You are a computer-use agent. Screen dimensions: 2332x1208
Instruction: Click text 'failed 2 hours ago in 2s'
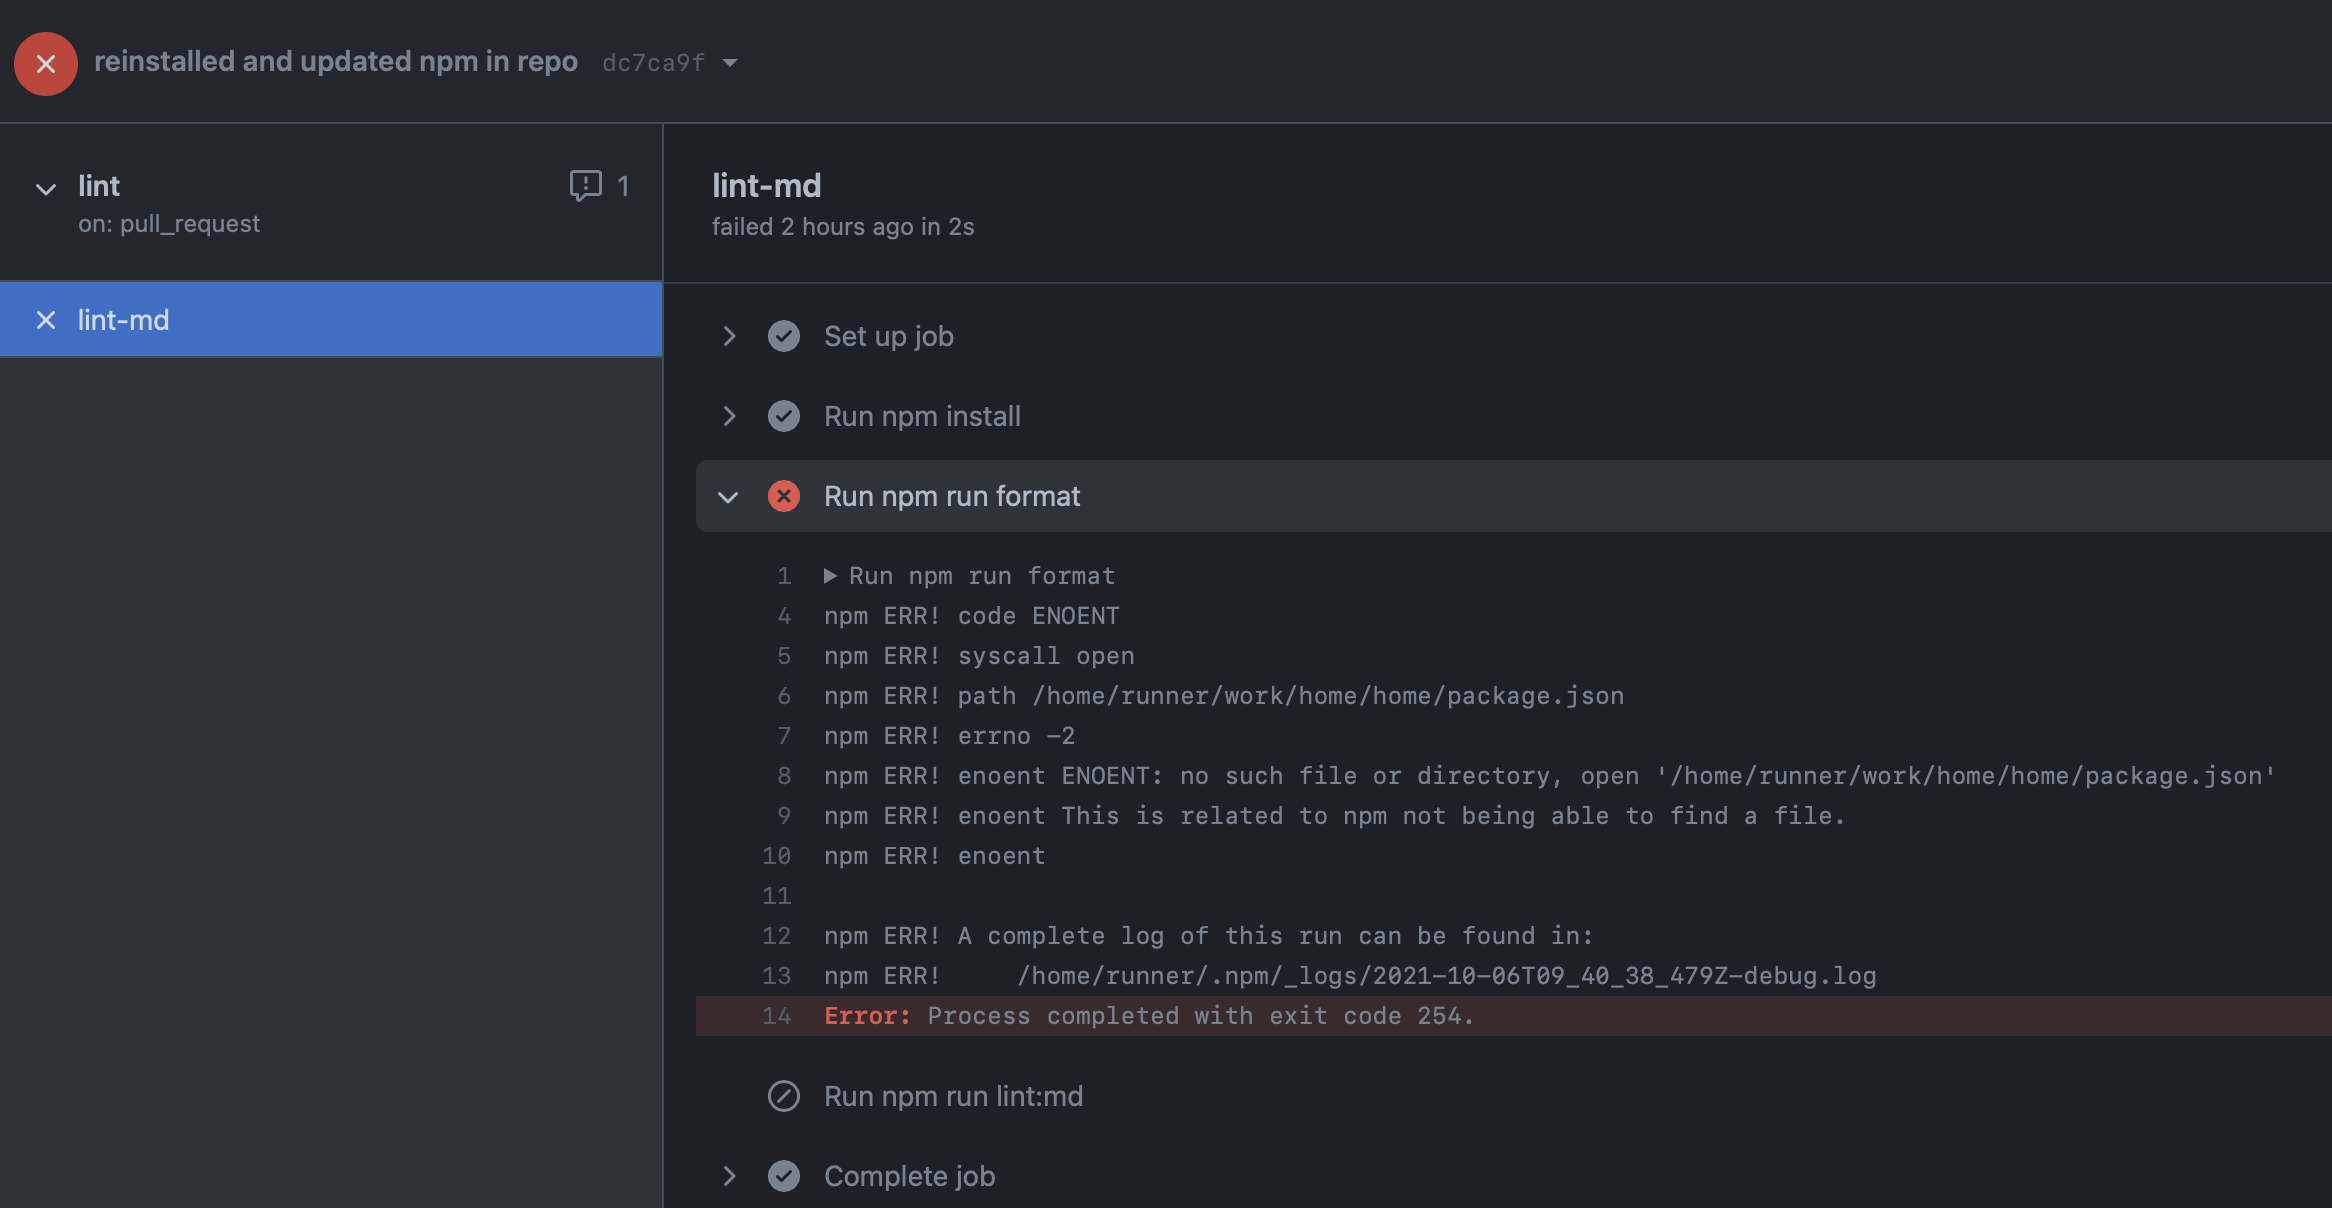tap(843, 227)
